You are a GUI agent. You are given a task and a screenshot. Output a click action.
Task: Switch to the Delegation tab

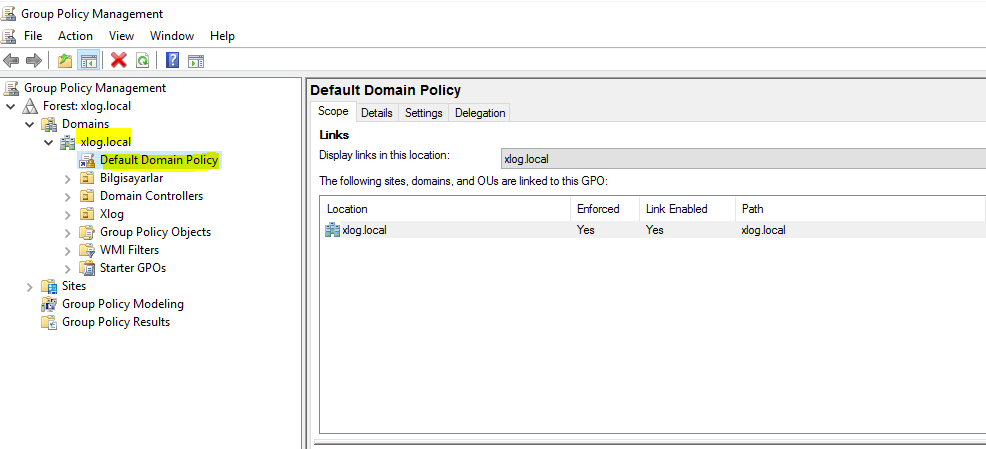click(480, 113)
